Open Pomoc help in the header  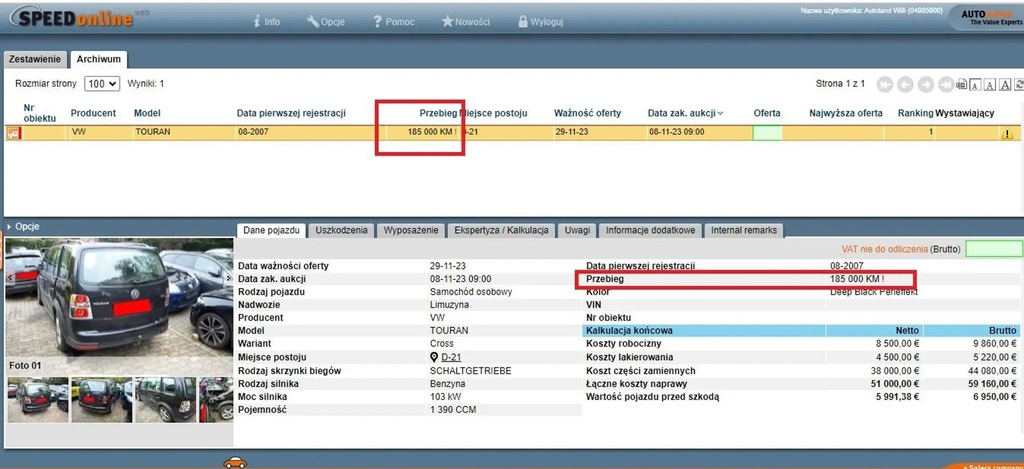tap(394, 22)
